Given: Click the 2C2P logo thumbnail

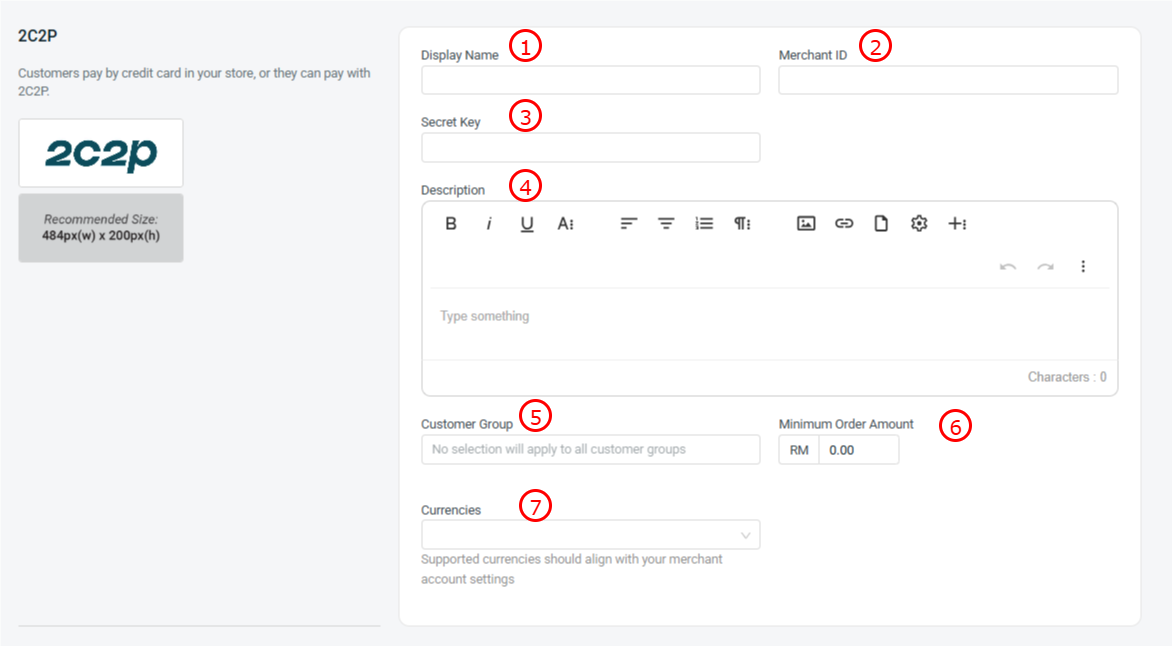Looking at the screenshot, I should click(101, 153).
